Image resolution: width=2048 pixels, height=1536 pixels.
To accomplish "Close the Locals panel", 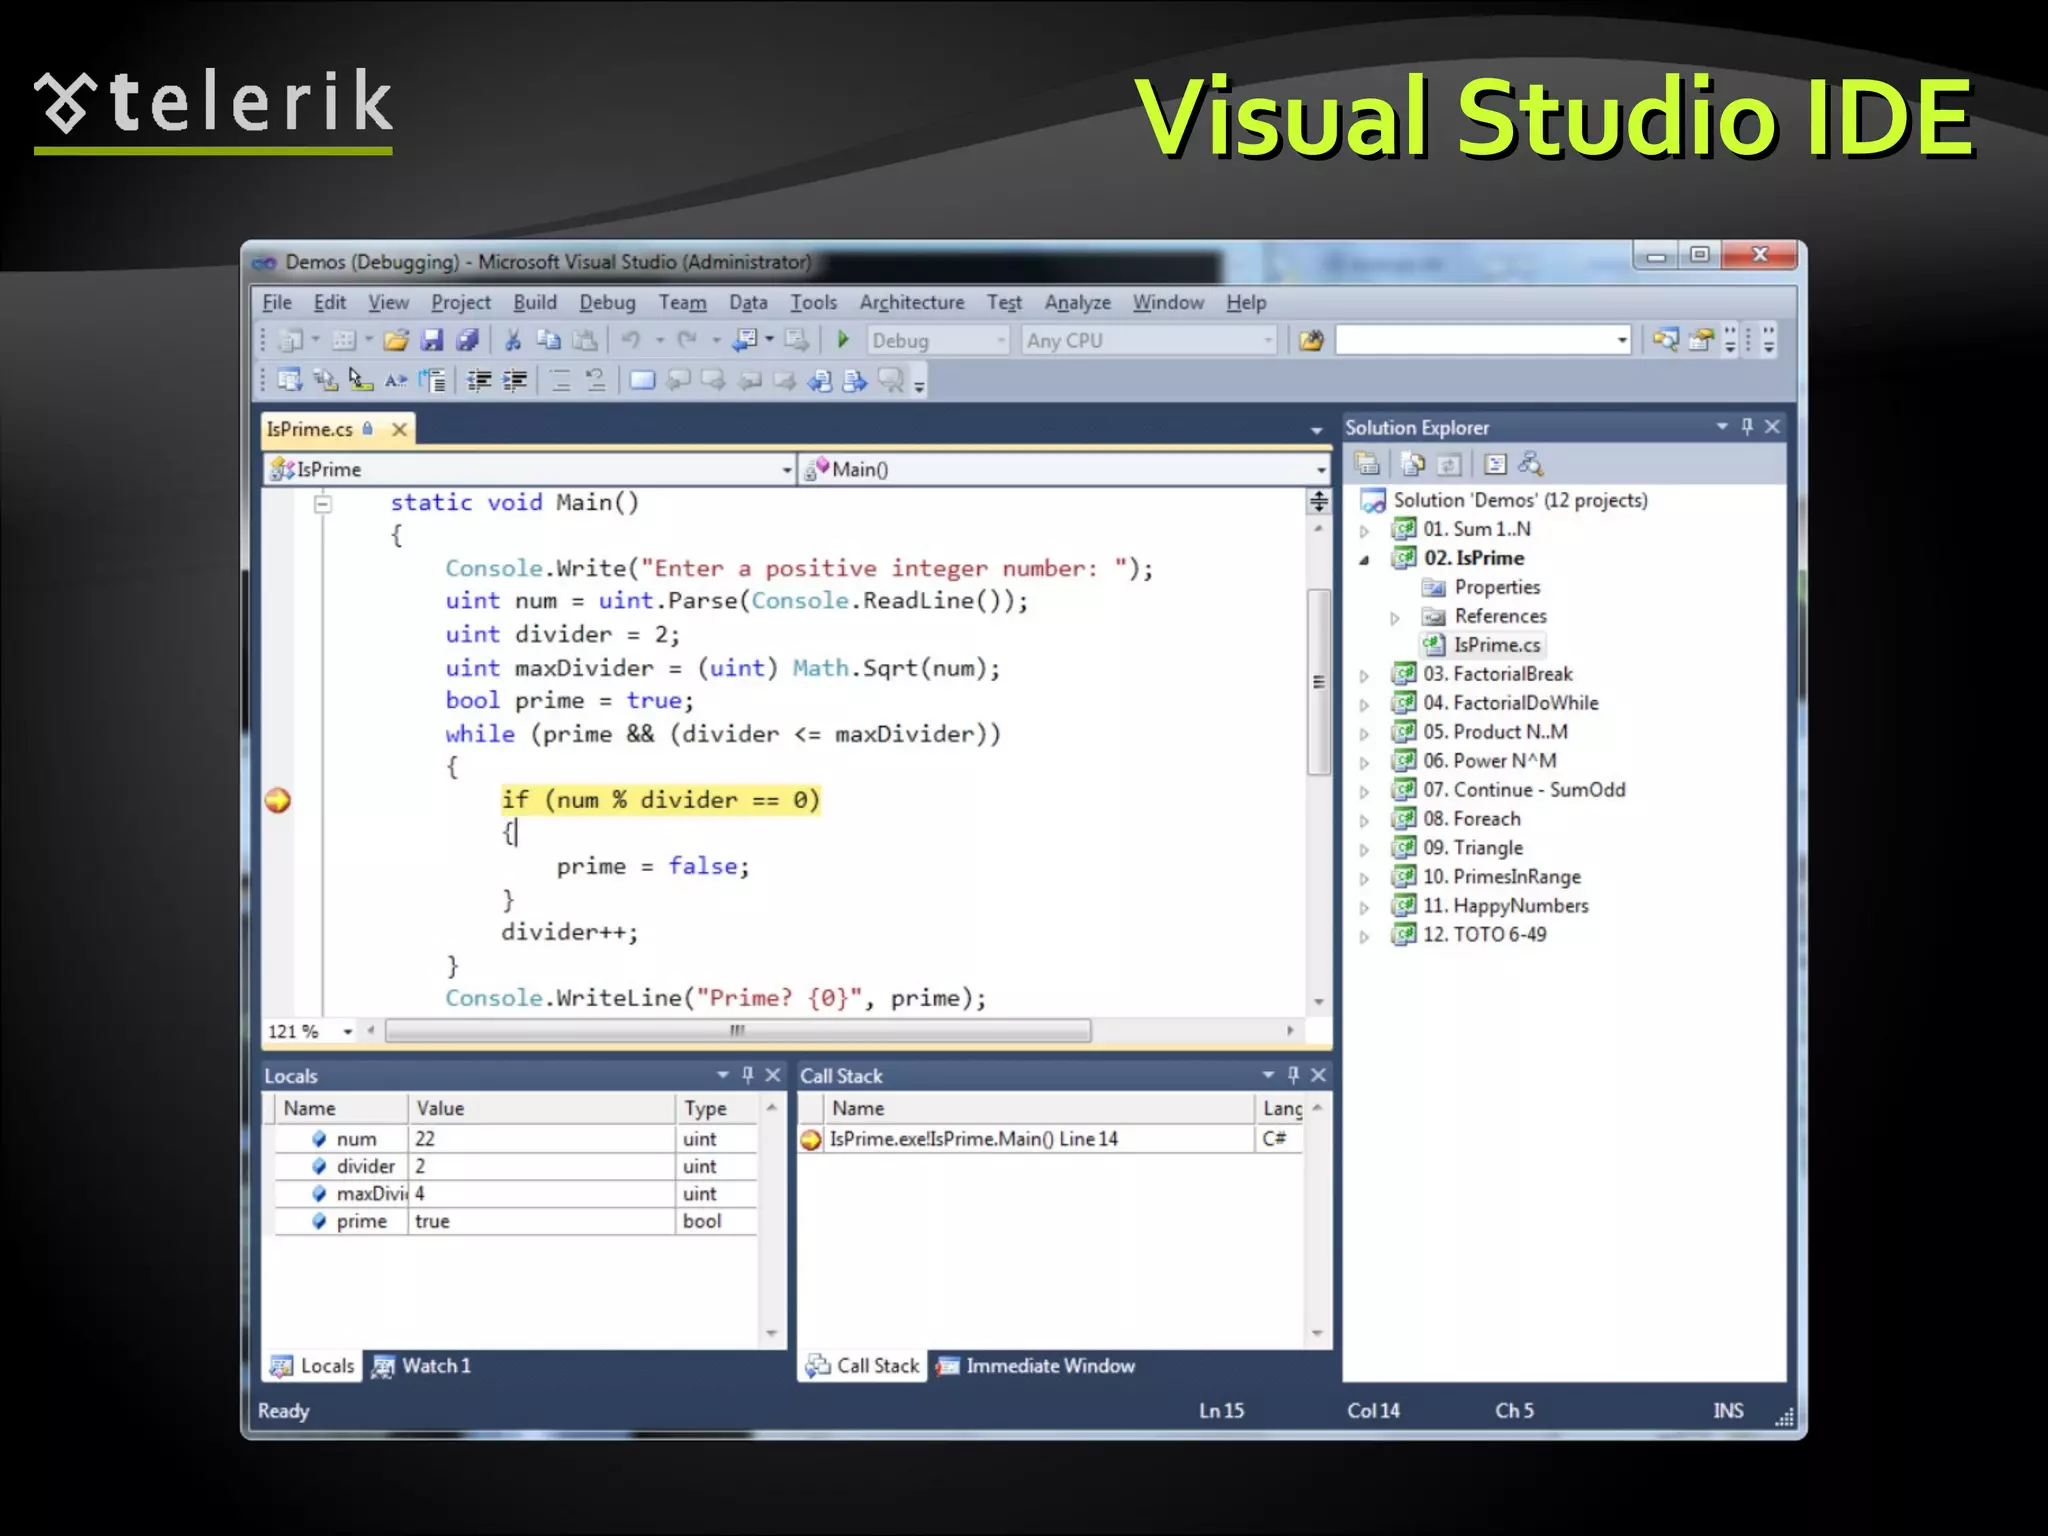I will [x=773, y=1075].
